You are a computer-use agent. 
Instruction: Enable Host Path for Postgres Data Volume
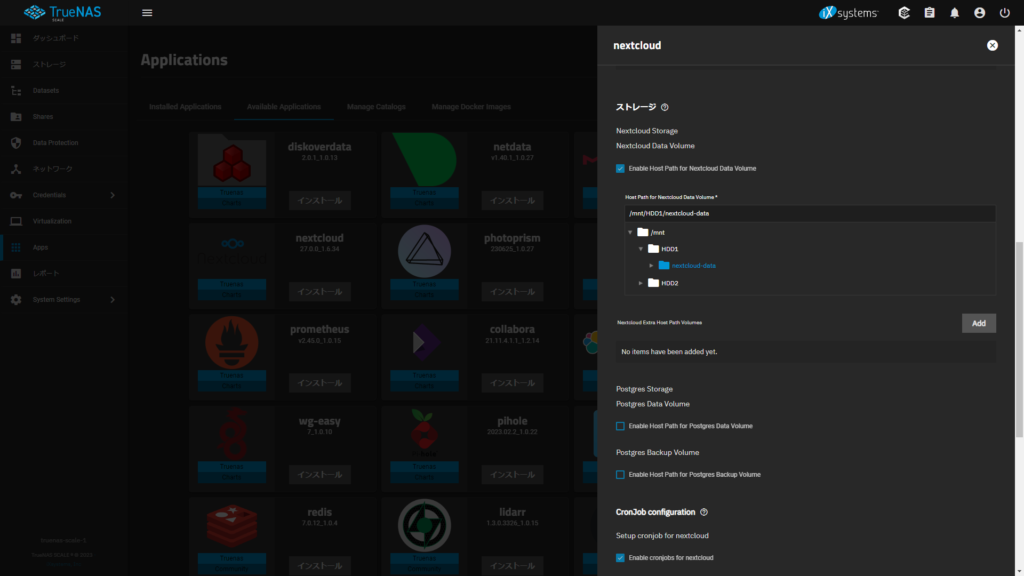[620, 426]
